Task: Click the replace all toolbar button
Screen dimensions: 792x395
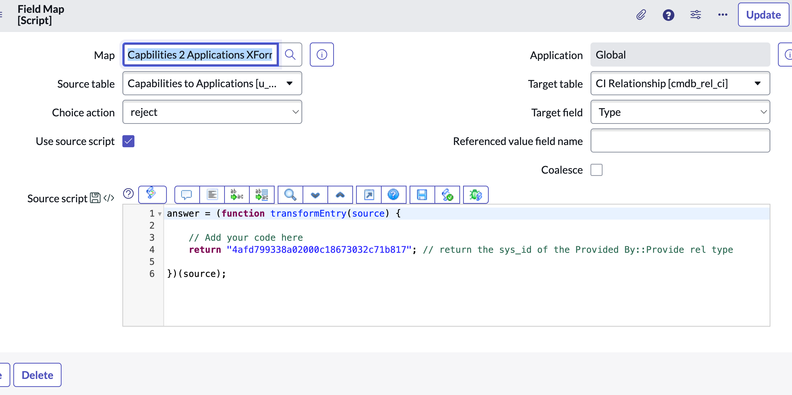Action: pos(262,194)
